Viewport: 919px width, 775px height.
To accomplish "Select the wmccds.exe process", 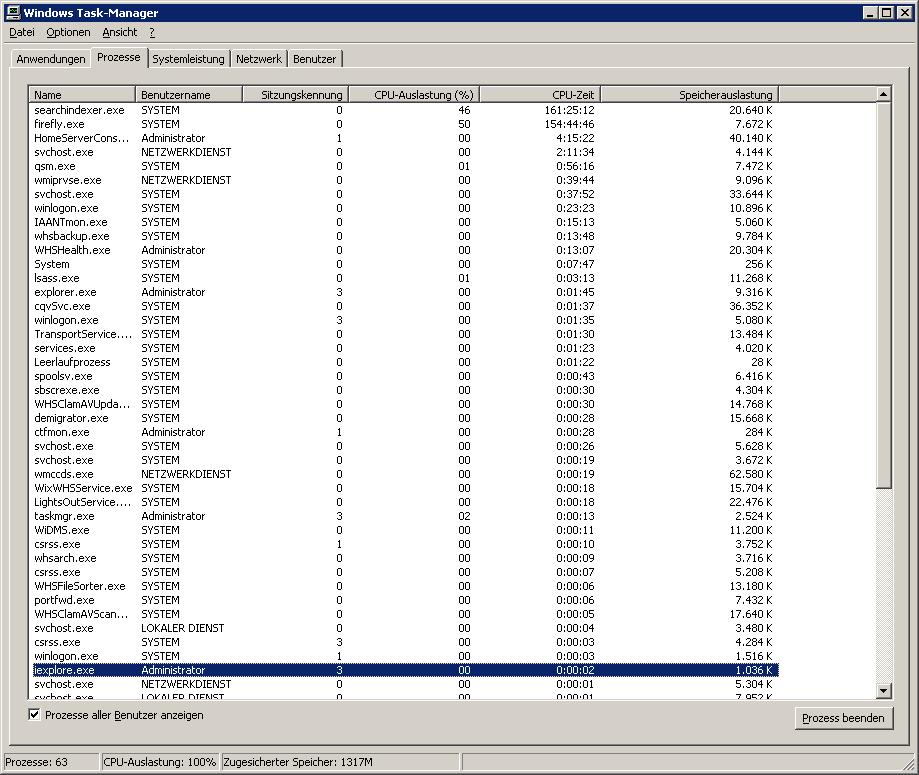I will (406, 474).
